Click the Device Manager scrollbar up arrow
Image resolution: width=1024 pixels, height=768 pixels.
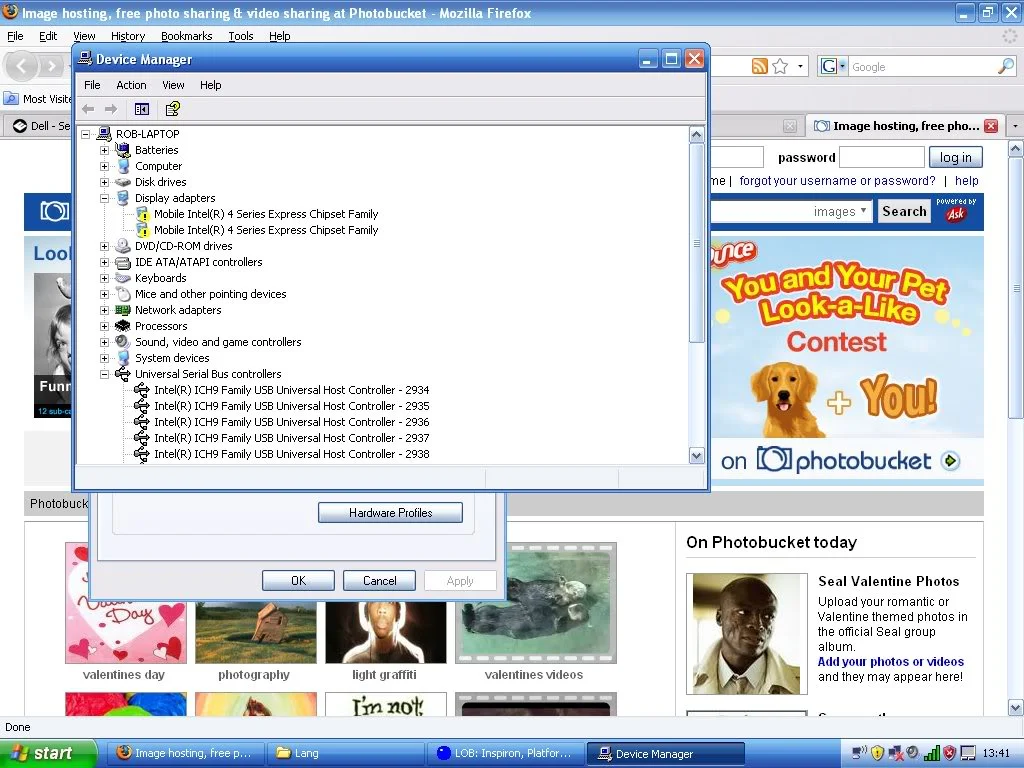pos(697,135)
